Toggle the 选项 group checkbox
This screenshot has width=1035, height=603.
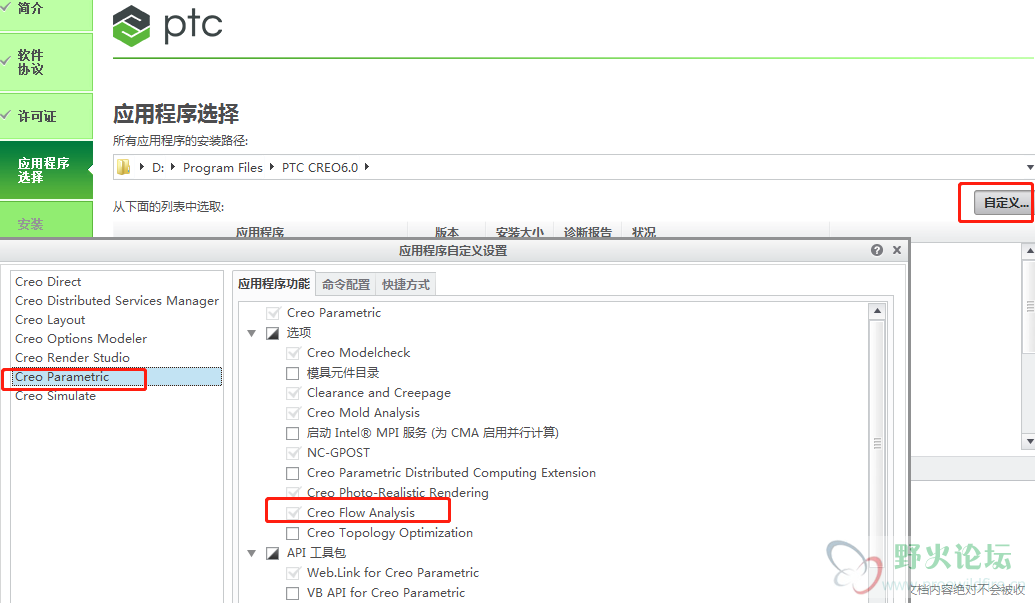click(x=273, y=333)
